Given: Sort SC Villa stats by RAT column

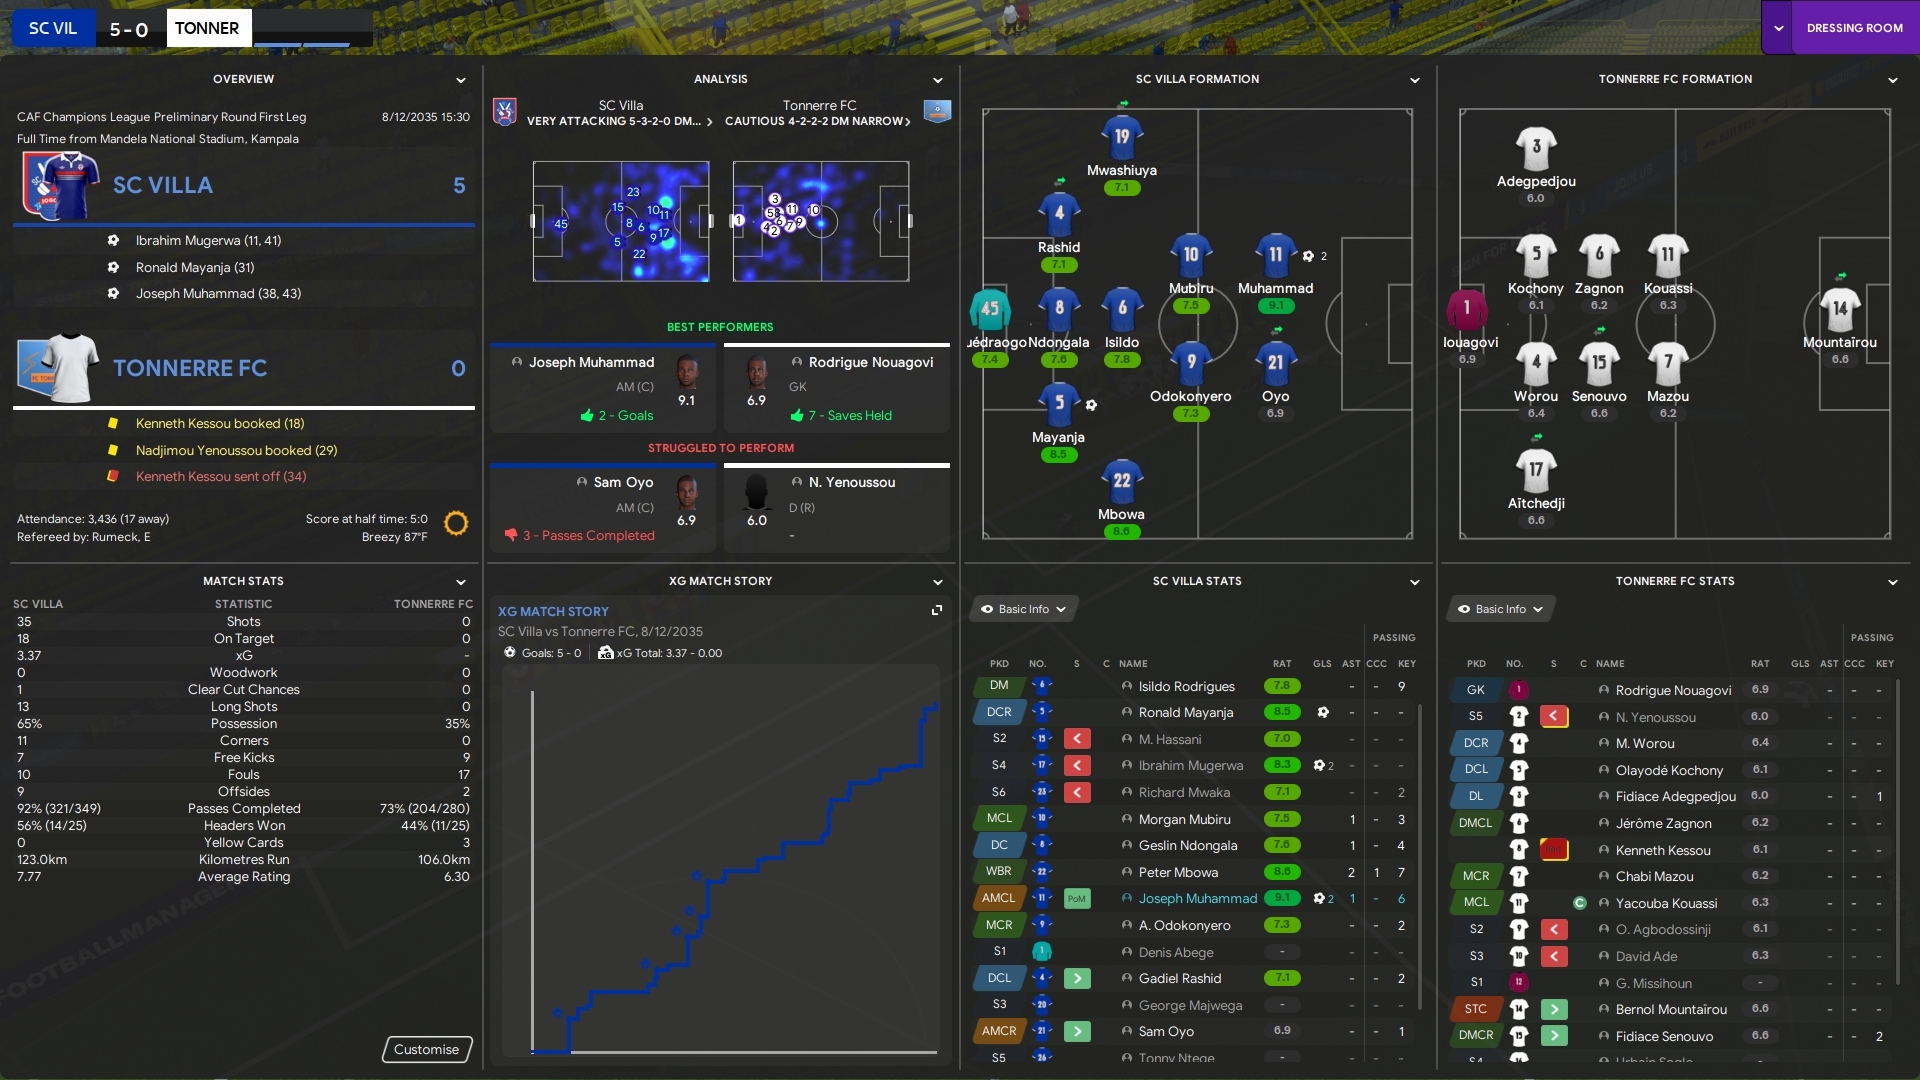Looking at the screenshot, I should pos(1282,664).
